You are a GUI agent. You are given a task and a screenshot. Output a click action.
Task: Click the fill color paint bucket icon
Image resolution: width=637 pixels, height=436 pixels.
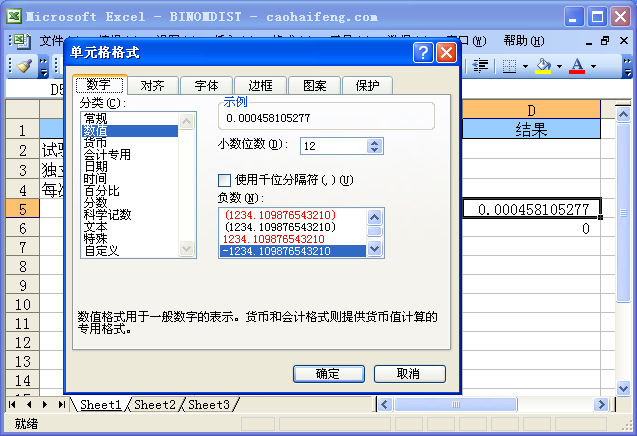click(x=543, y=66)
